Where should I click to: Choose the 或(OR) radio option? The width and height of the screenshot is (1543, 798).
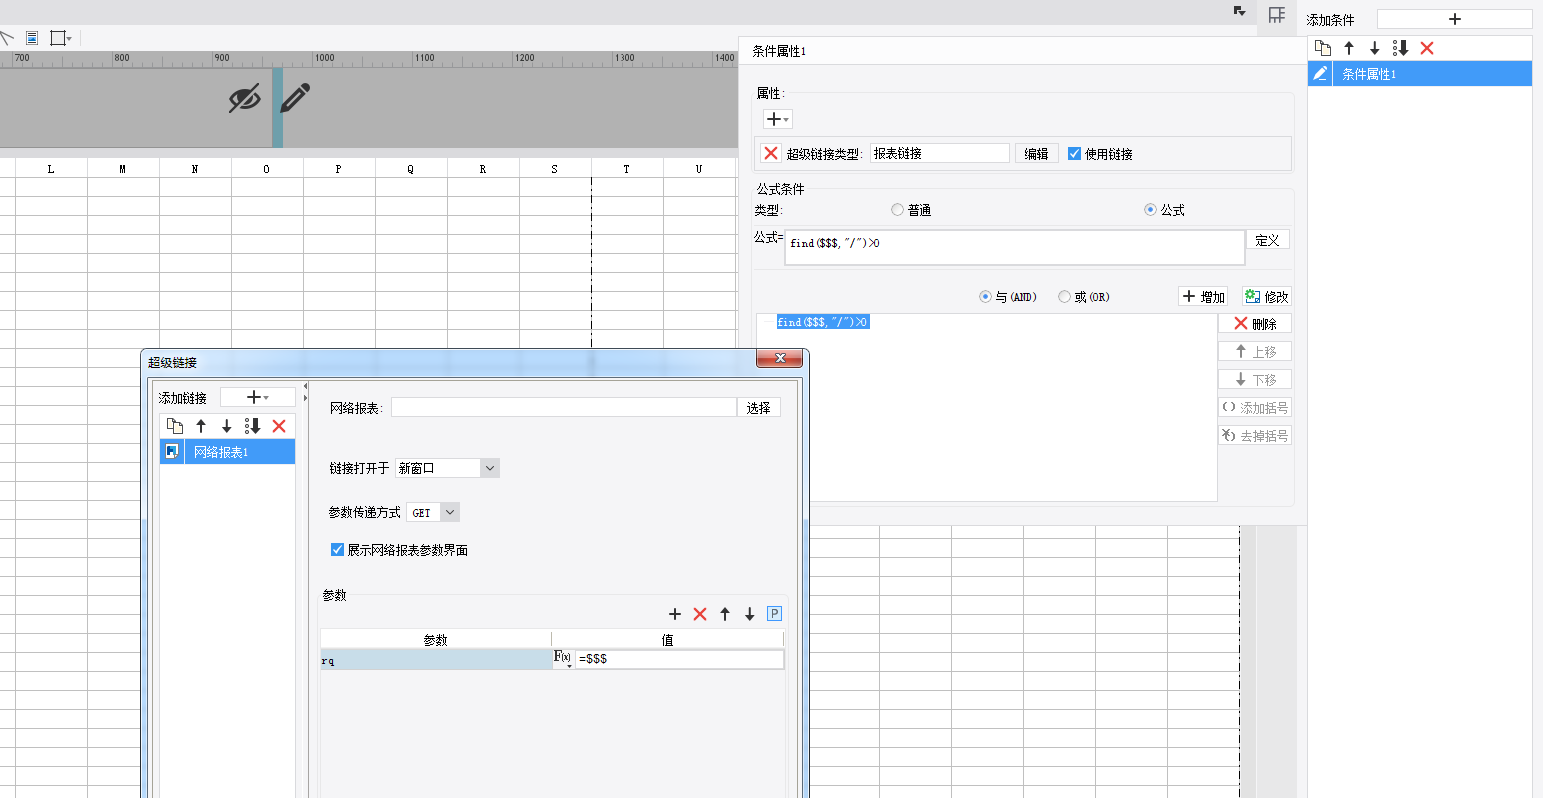[x=1064, y=297]
